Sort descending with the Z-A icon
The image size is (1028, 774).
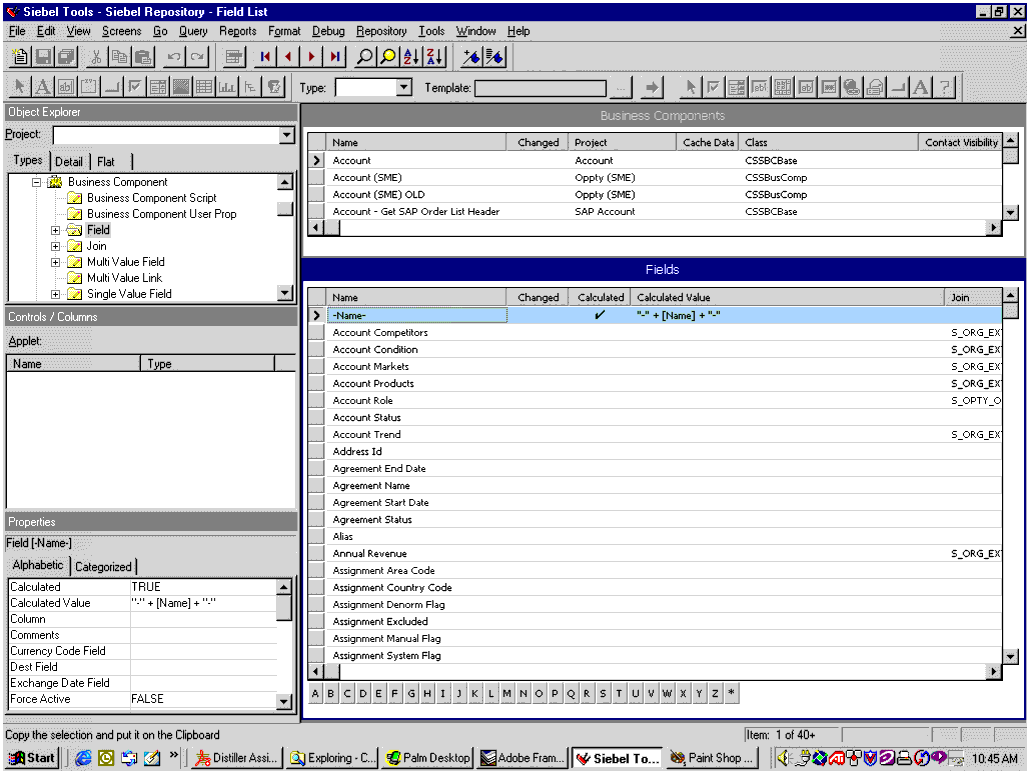point(434,57)
